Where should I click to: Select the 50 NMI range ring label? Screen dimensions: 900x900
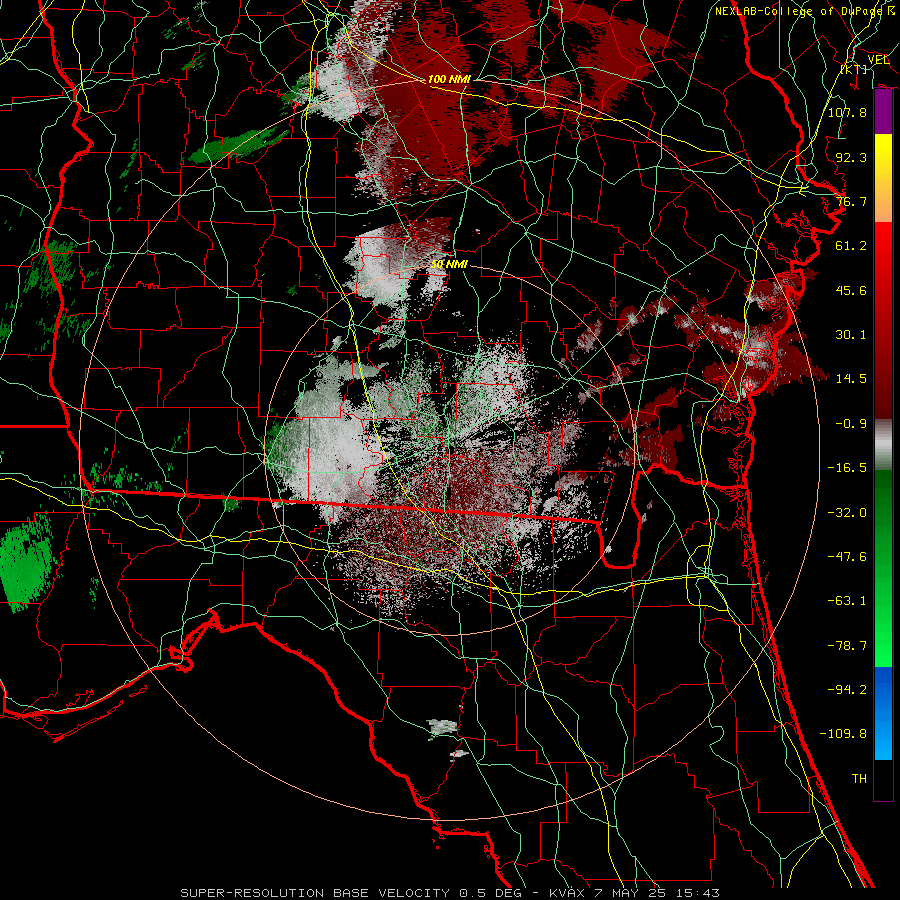point(449,264)
